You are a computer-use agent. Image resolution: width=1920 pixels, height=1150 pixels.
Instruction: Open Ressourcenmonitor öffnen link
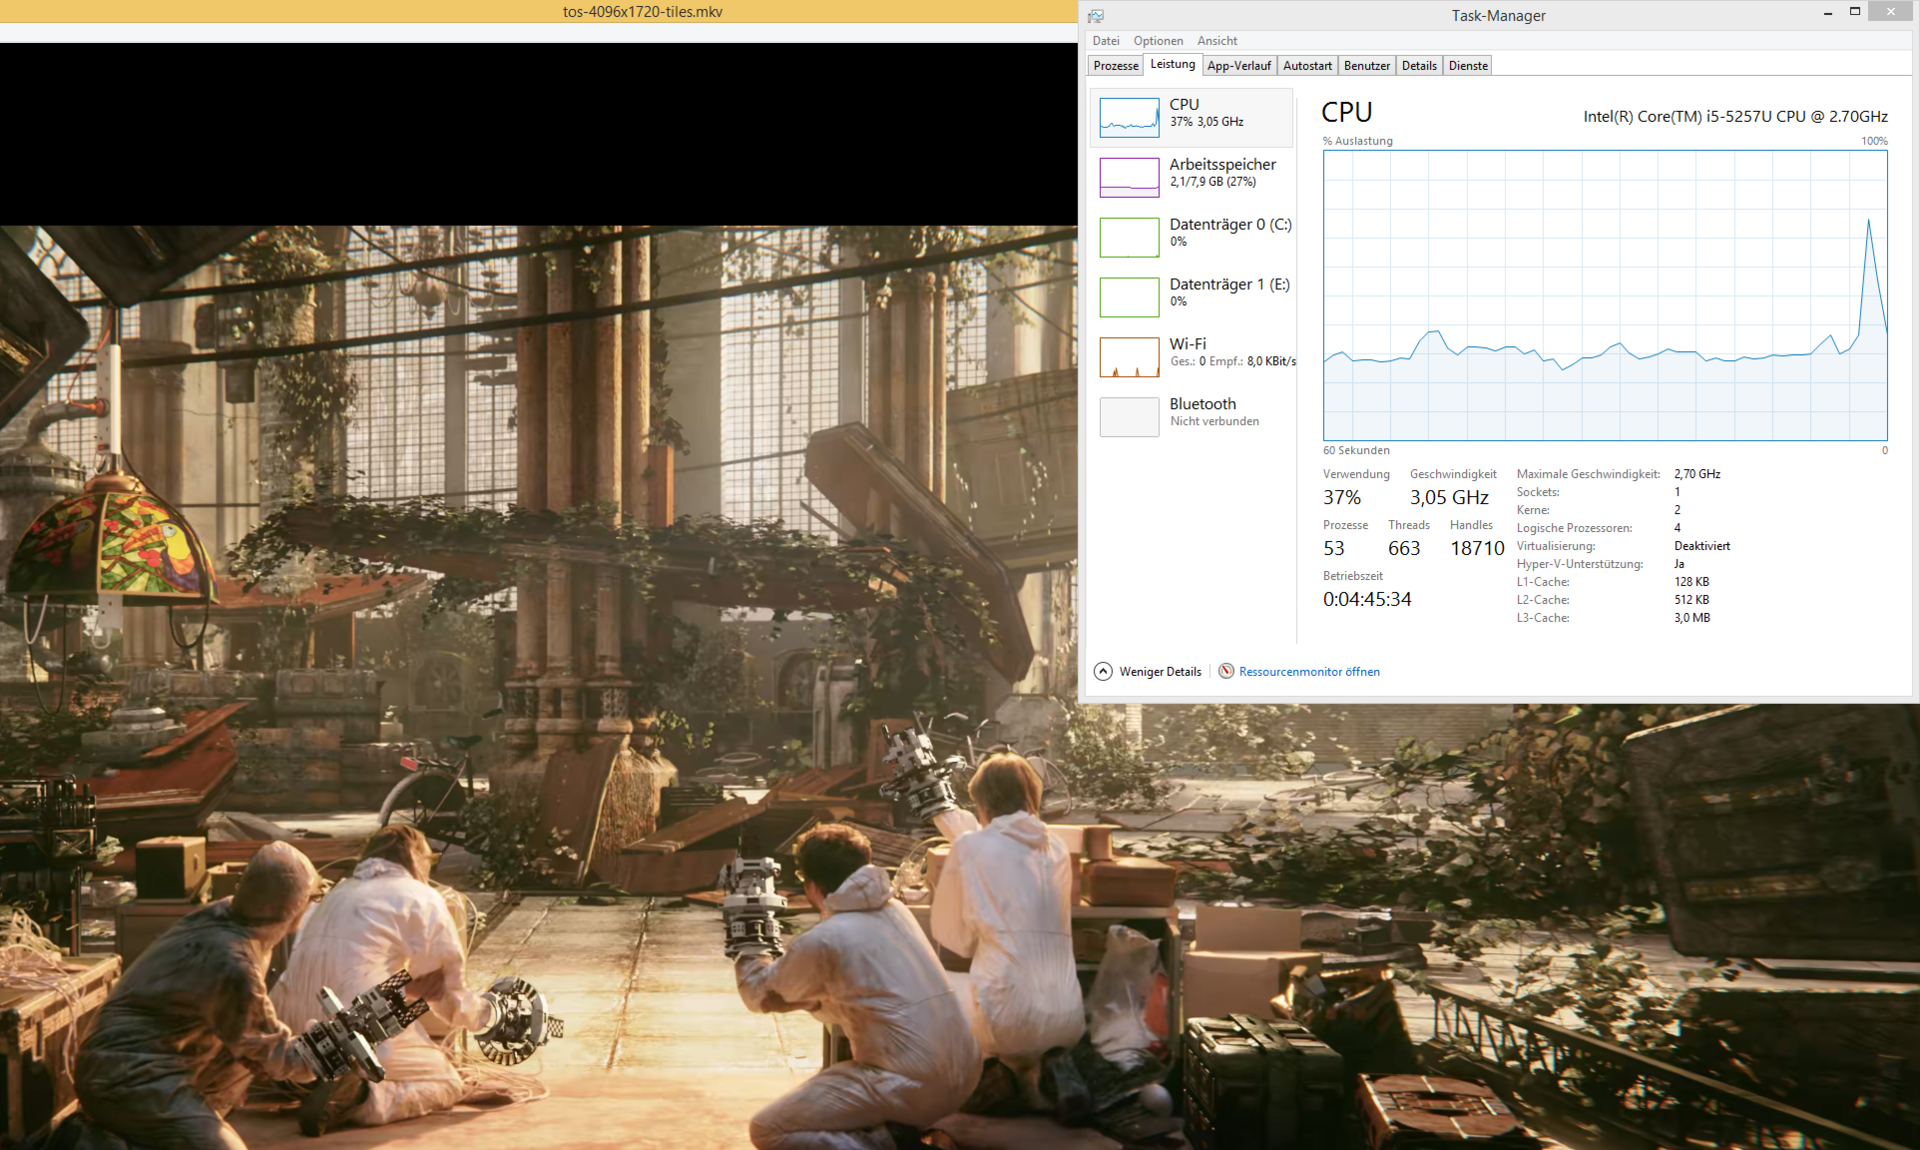[1309, 672]
